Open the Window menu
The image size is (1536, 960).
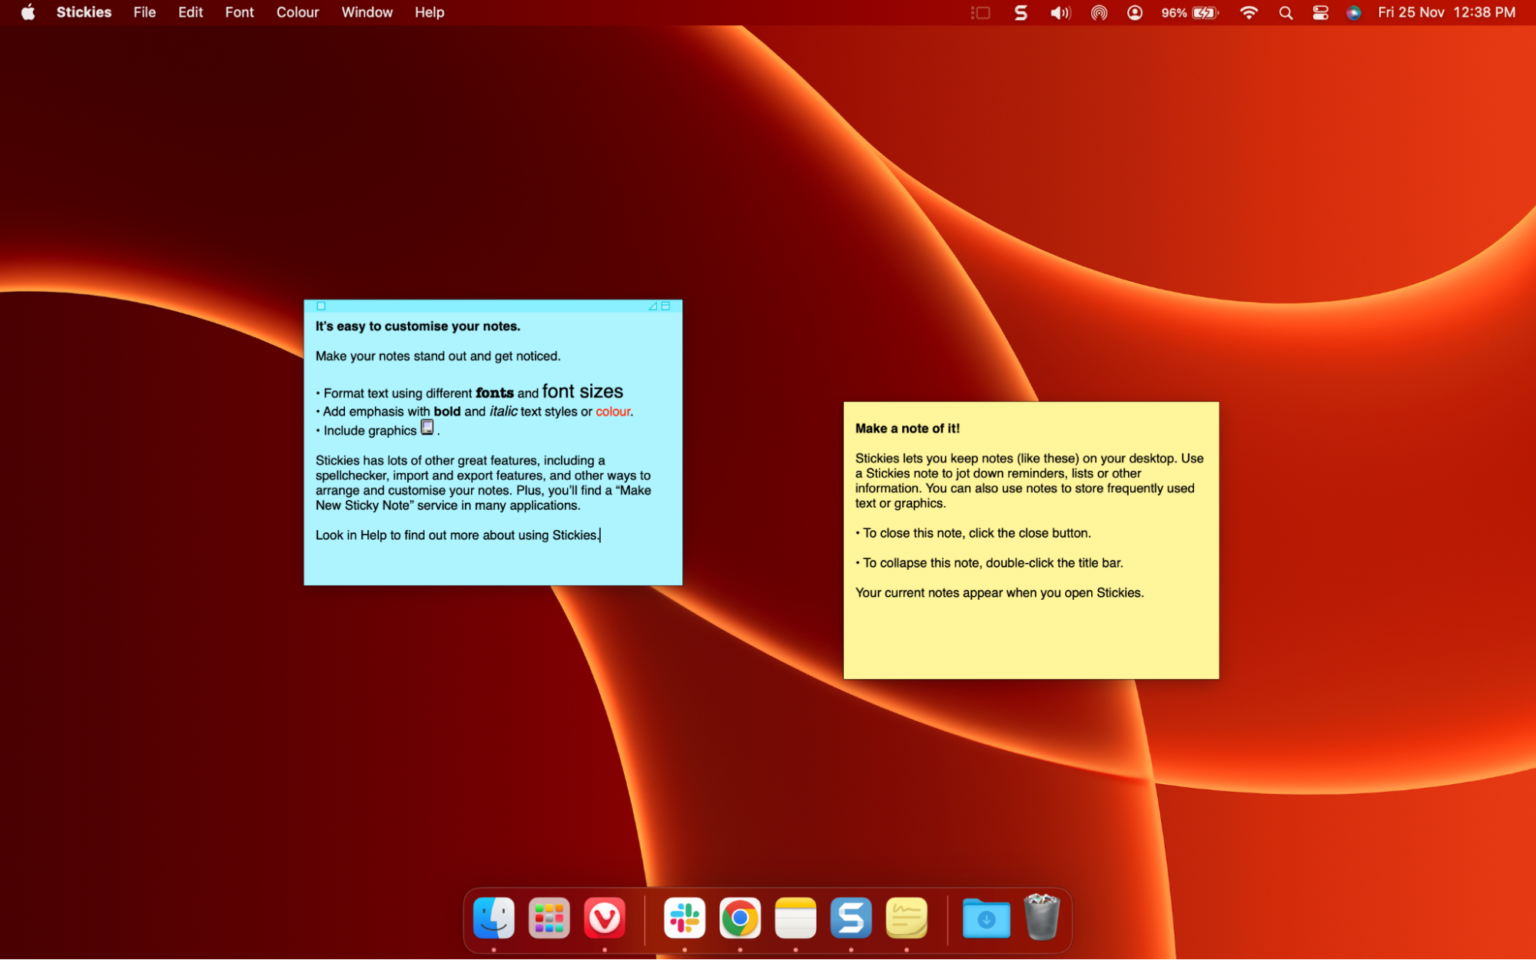(x=366, y=13)
